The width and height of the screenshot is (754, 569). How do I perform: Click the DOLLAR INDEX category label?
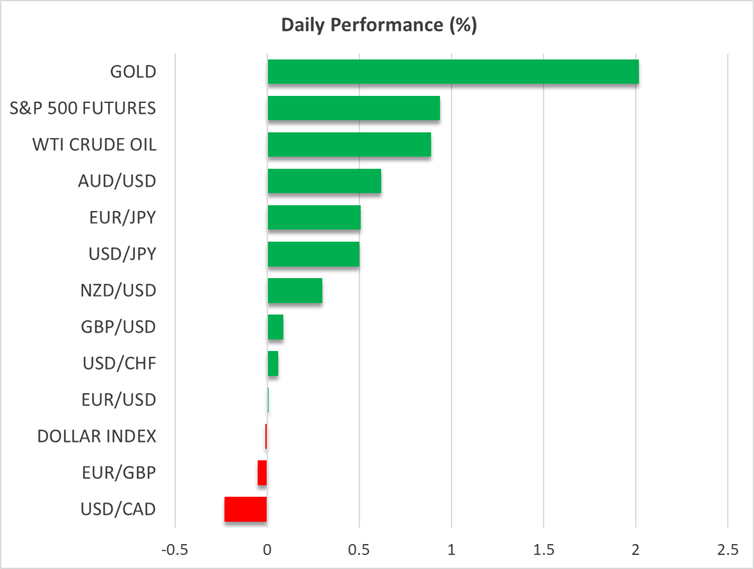click(96, 436)
